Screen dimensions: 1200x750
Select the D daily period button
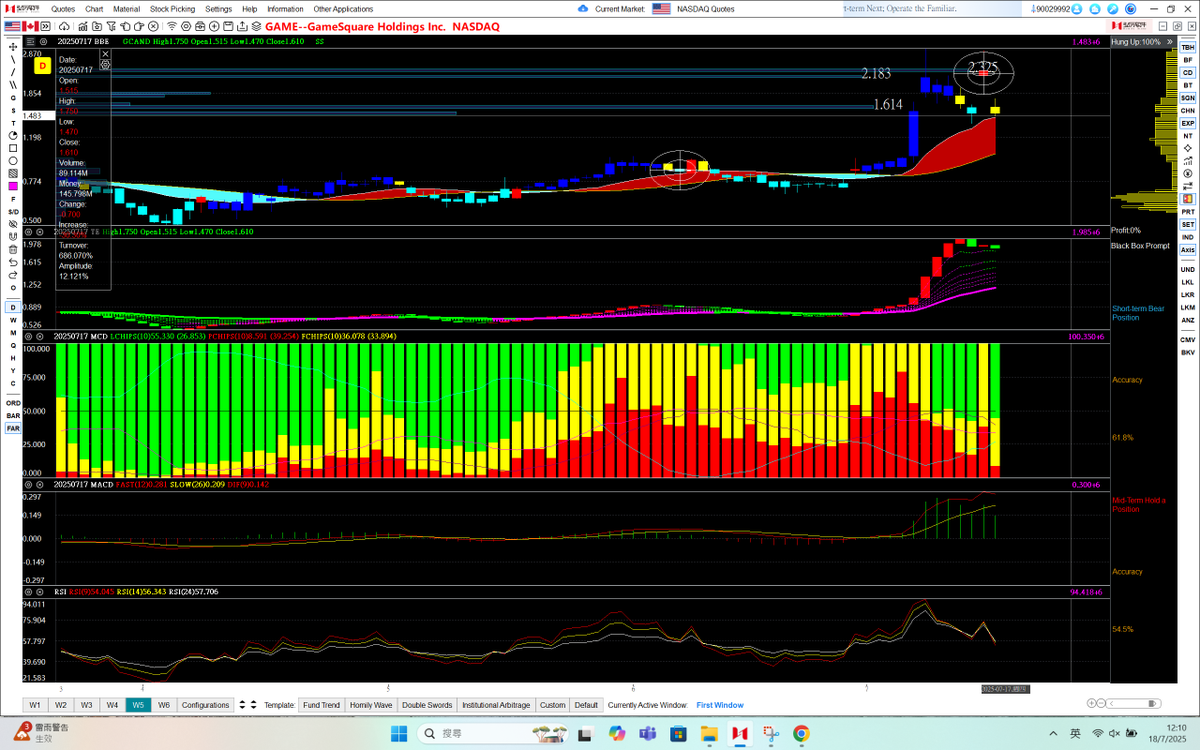[x=13, y=307]
